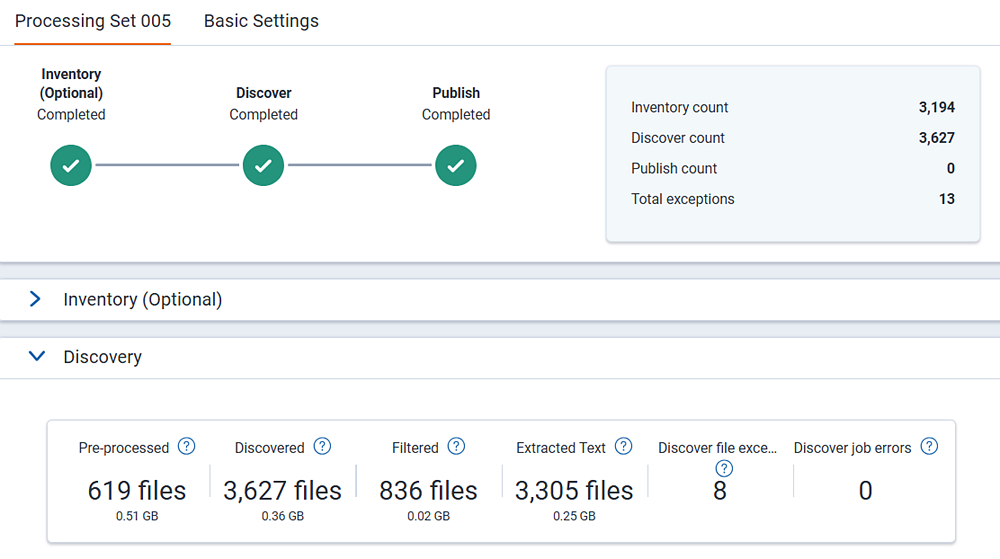
Task: Click the discover file exceptions count 8
Action: coord(720,491)
